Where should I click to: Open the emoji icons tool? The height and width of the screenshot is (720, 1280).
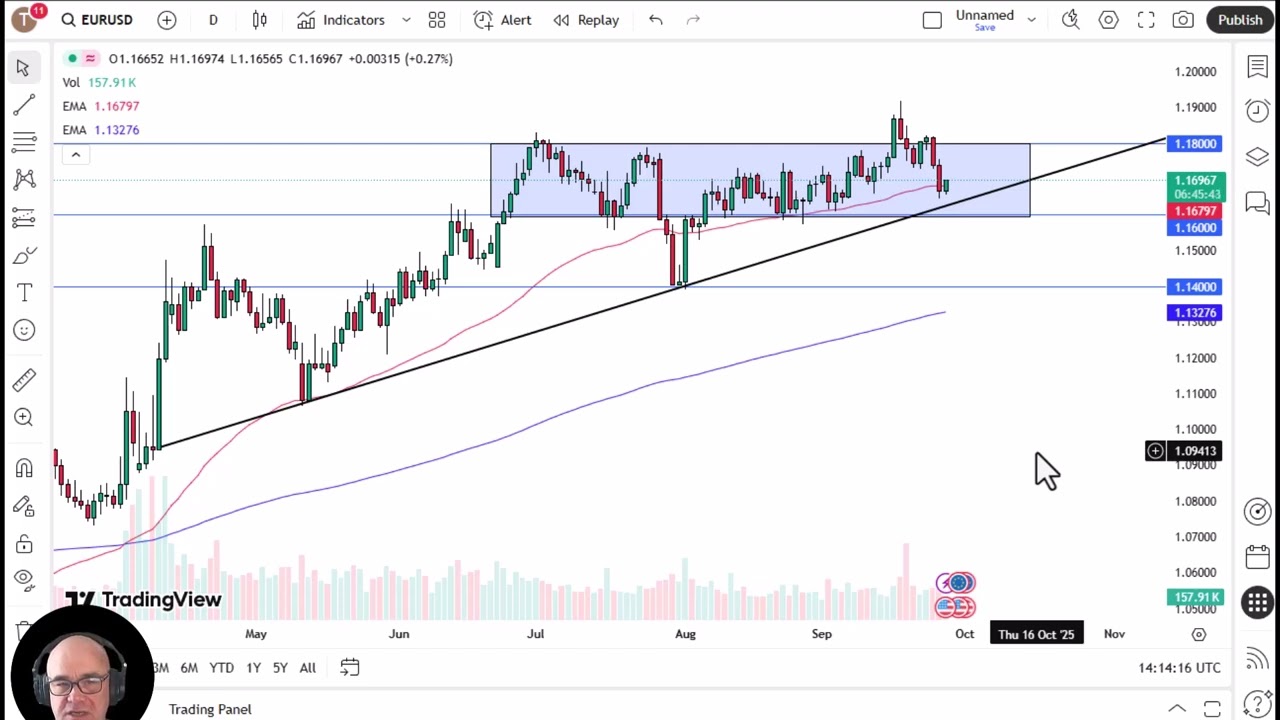pos(24,330)
